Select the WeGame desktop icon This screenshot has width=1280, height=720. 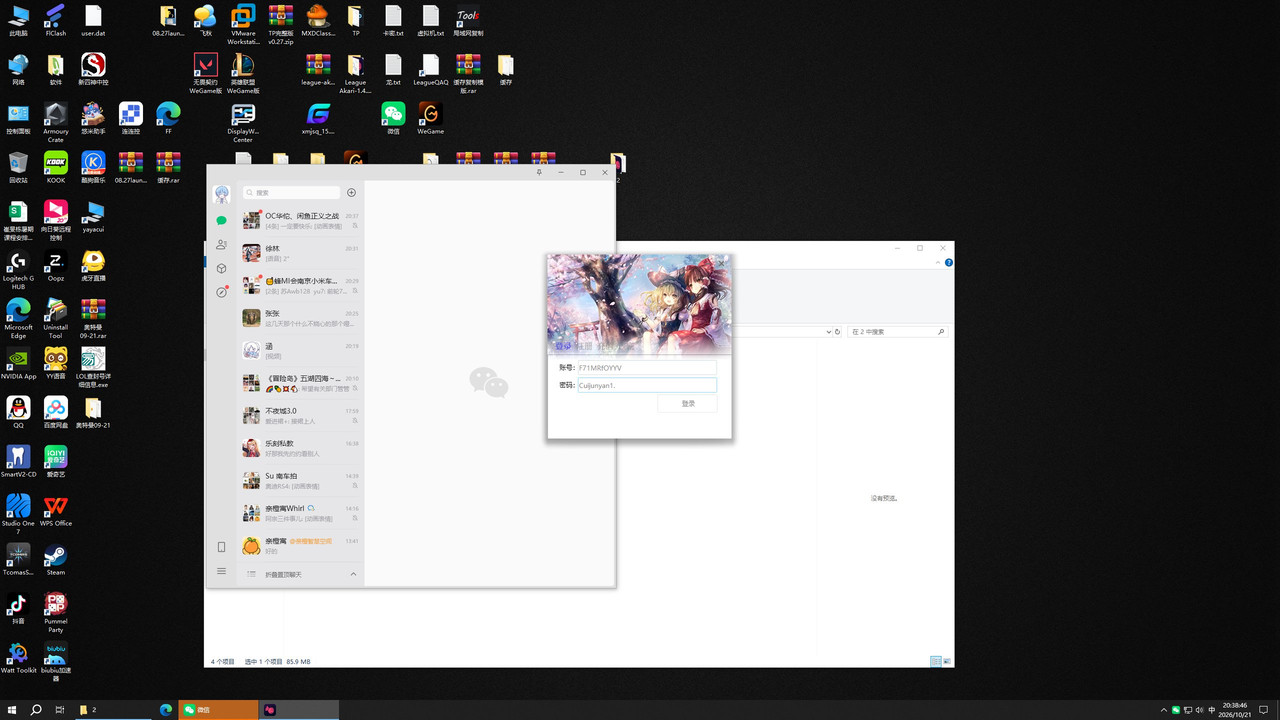431,118
